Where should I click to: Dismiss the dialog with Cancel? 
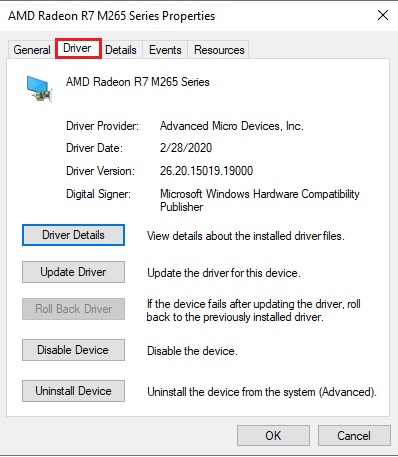(354, 435)
